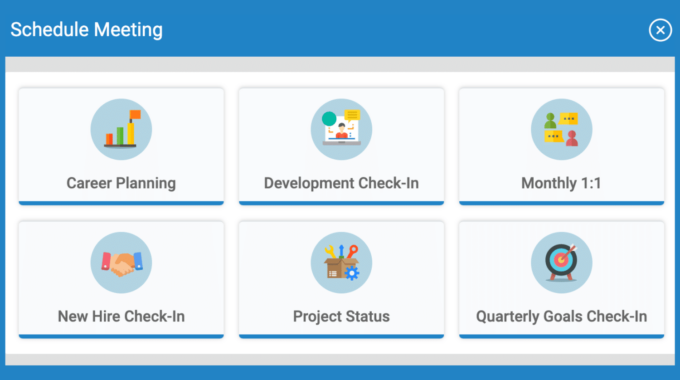
Task: Select the Project Status label text
Action: (341, 316)
